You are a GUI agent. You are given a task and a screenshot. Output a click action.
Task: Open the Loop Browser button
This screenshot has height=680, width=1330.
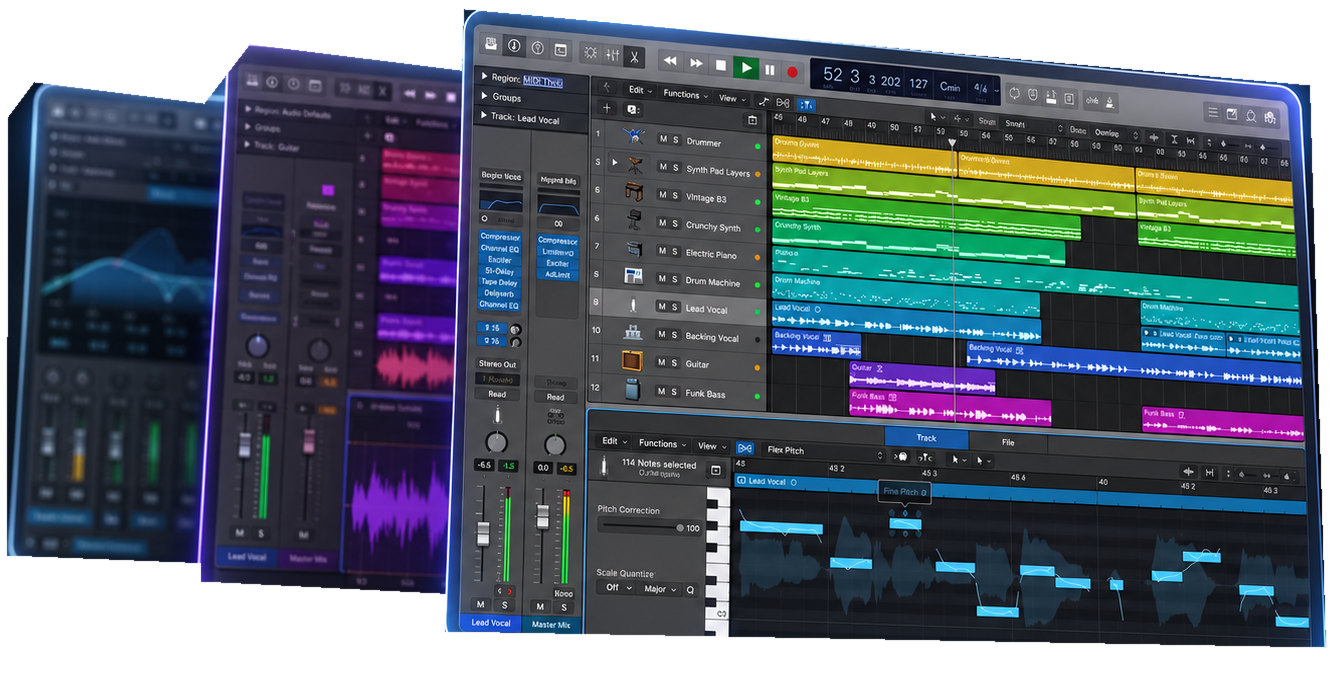[1251, 117]
